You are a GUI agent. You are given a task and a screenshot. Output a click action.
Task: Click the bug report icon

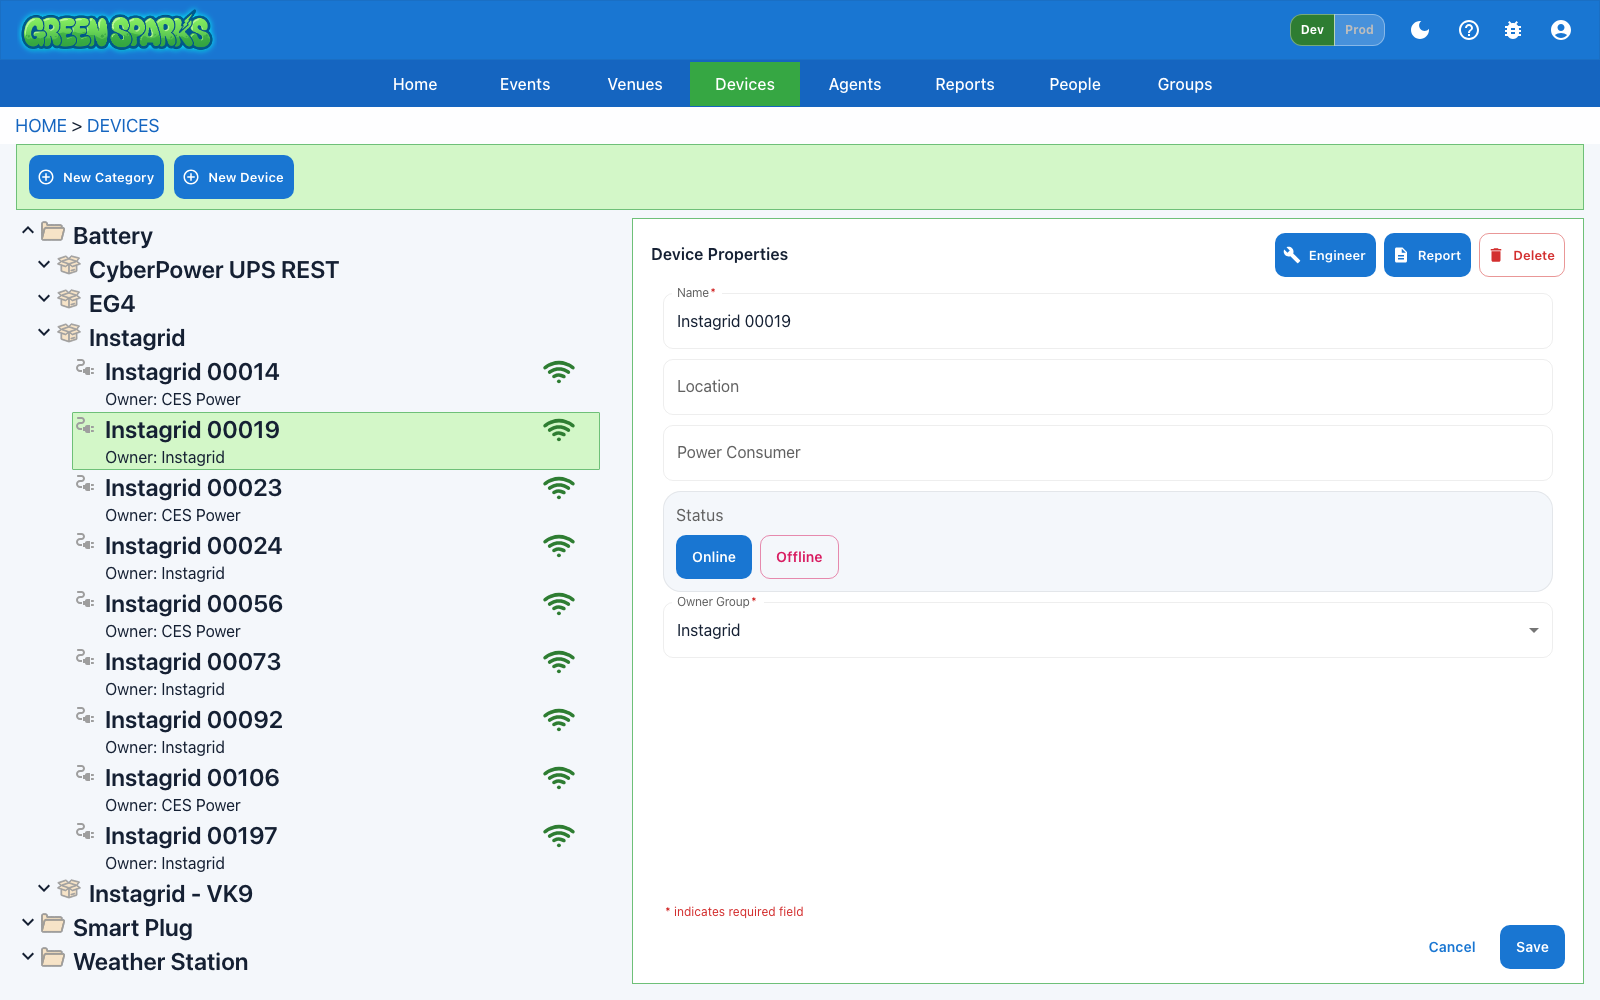pyautogui.click(x=1513, y=30)
